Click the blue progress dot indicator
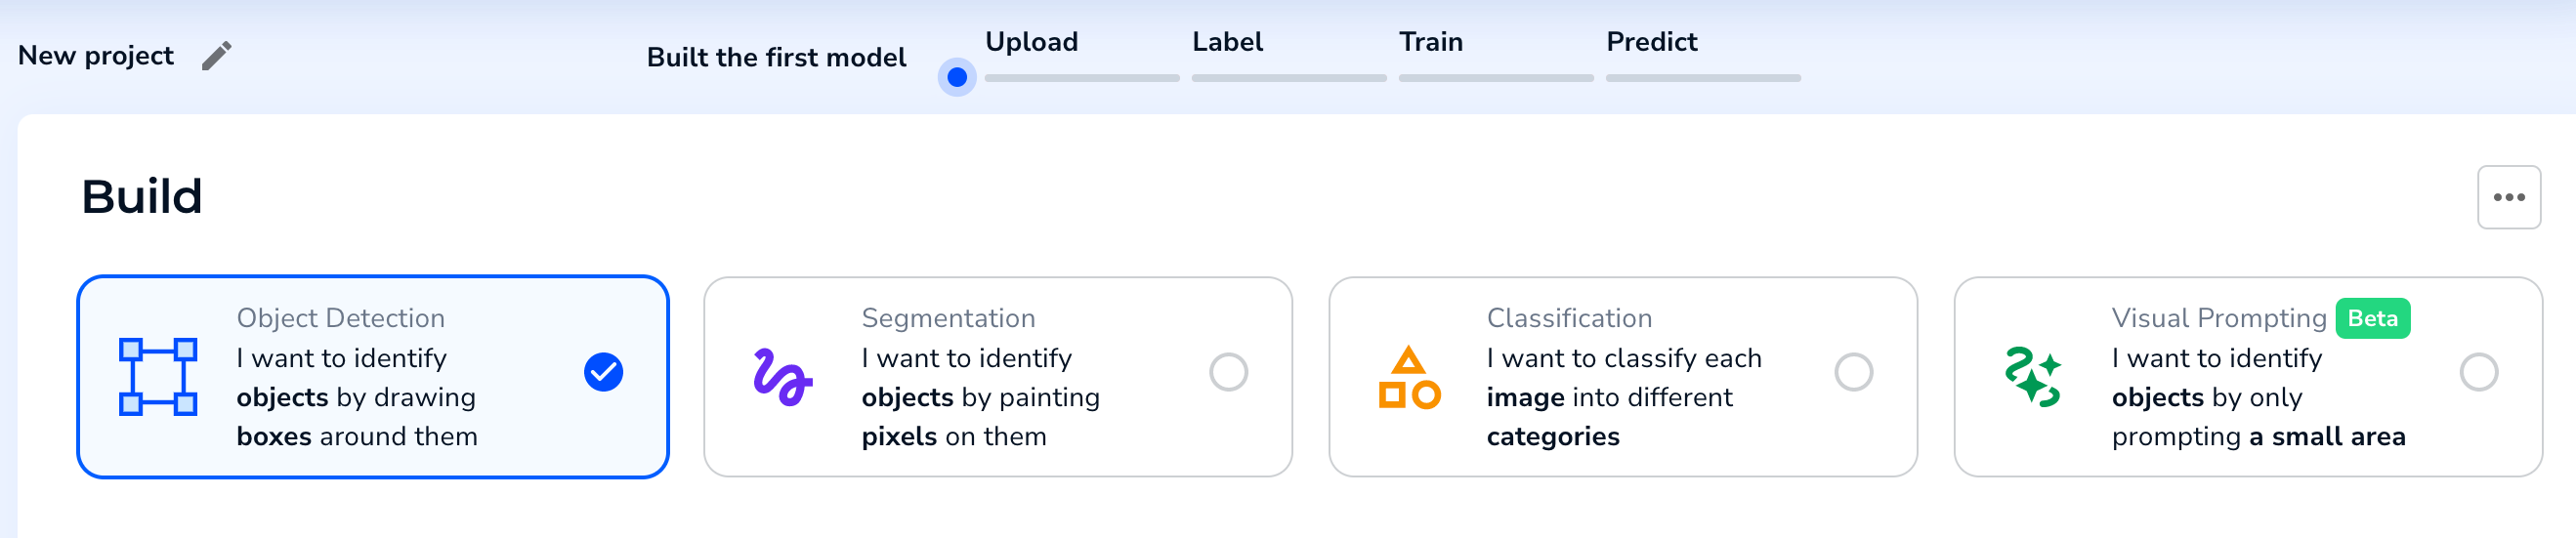The height and width of the screenshot is (538, 2576). [957, 77]
